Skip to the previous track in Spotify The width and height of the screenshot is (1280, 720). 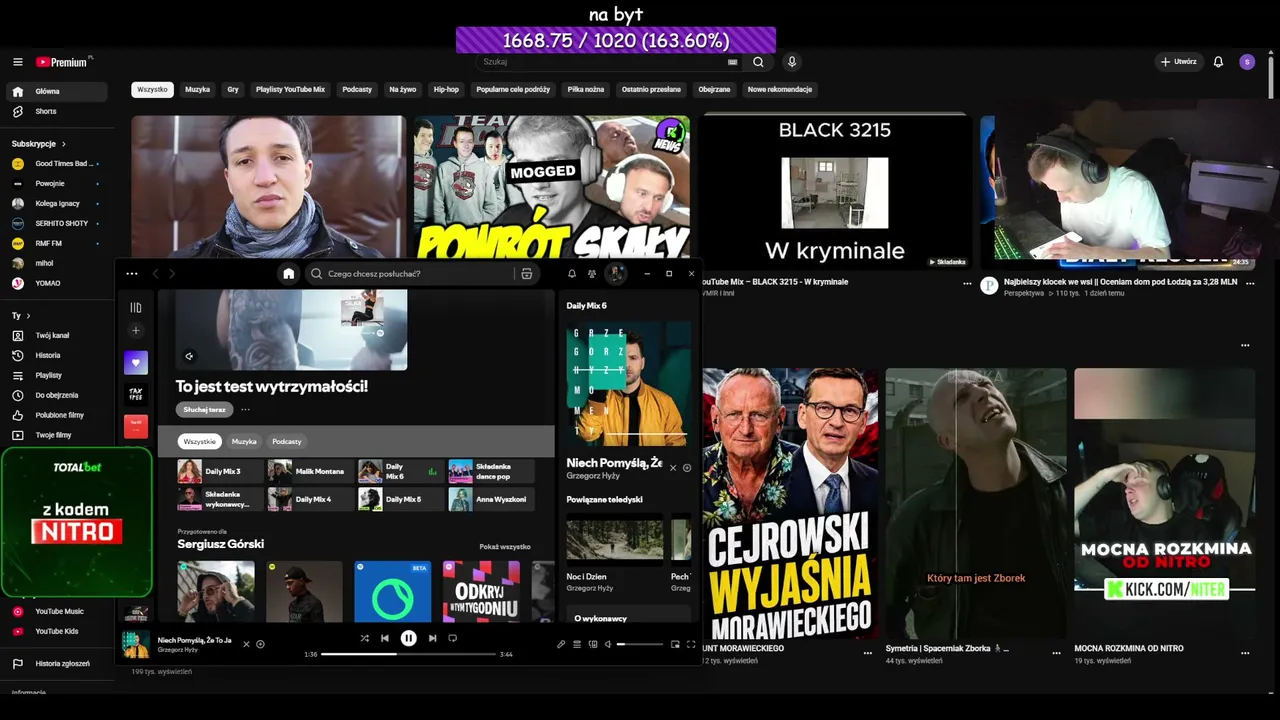point(385,638)
